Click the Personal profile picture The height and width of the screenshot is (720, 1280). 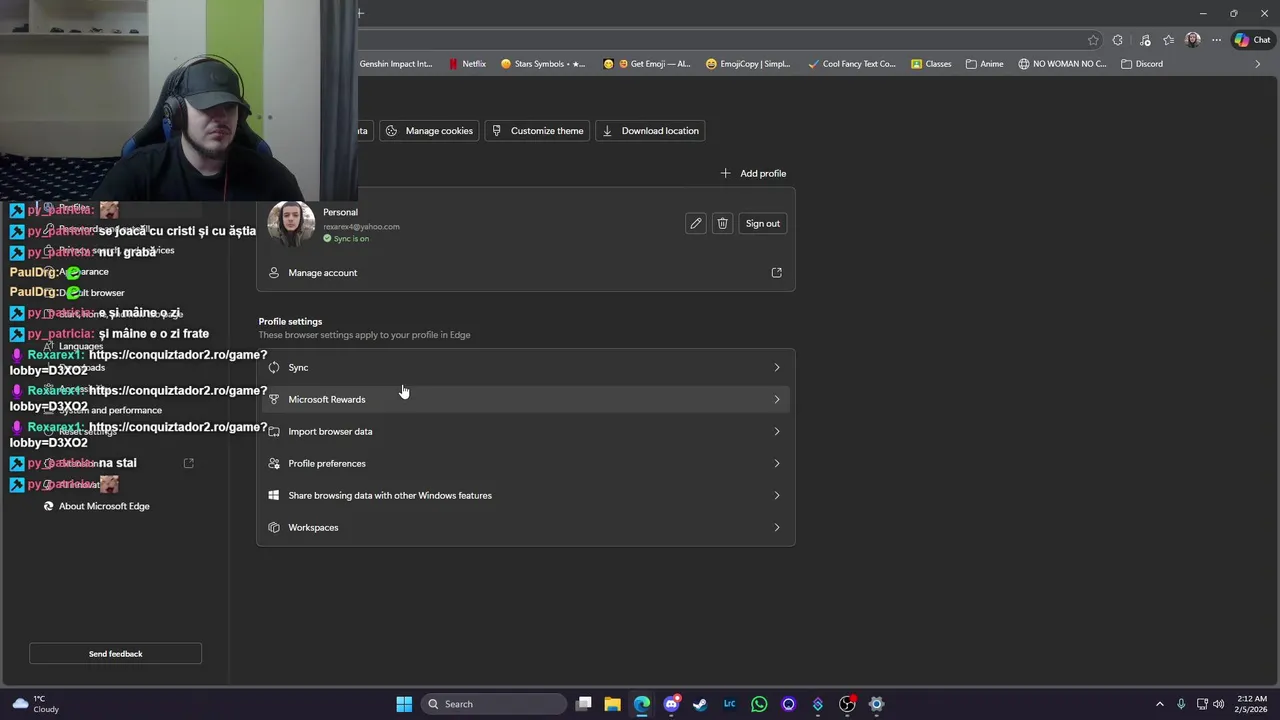coord(291,224)
